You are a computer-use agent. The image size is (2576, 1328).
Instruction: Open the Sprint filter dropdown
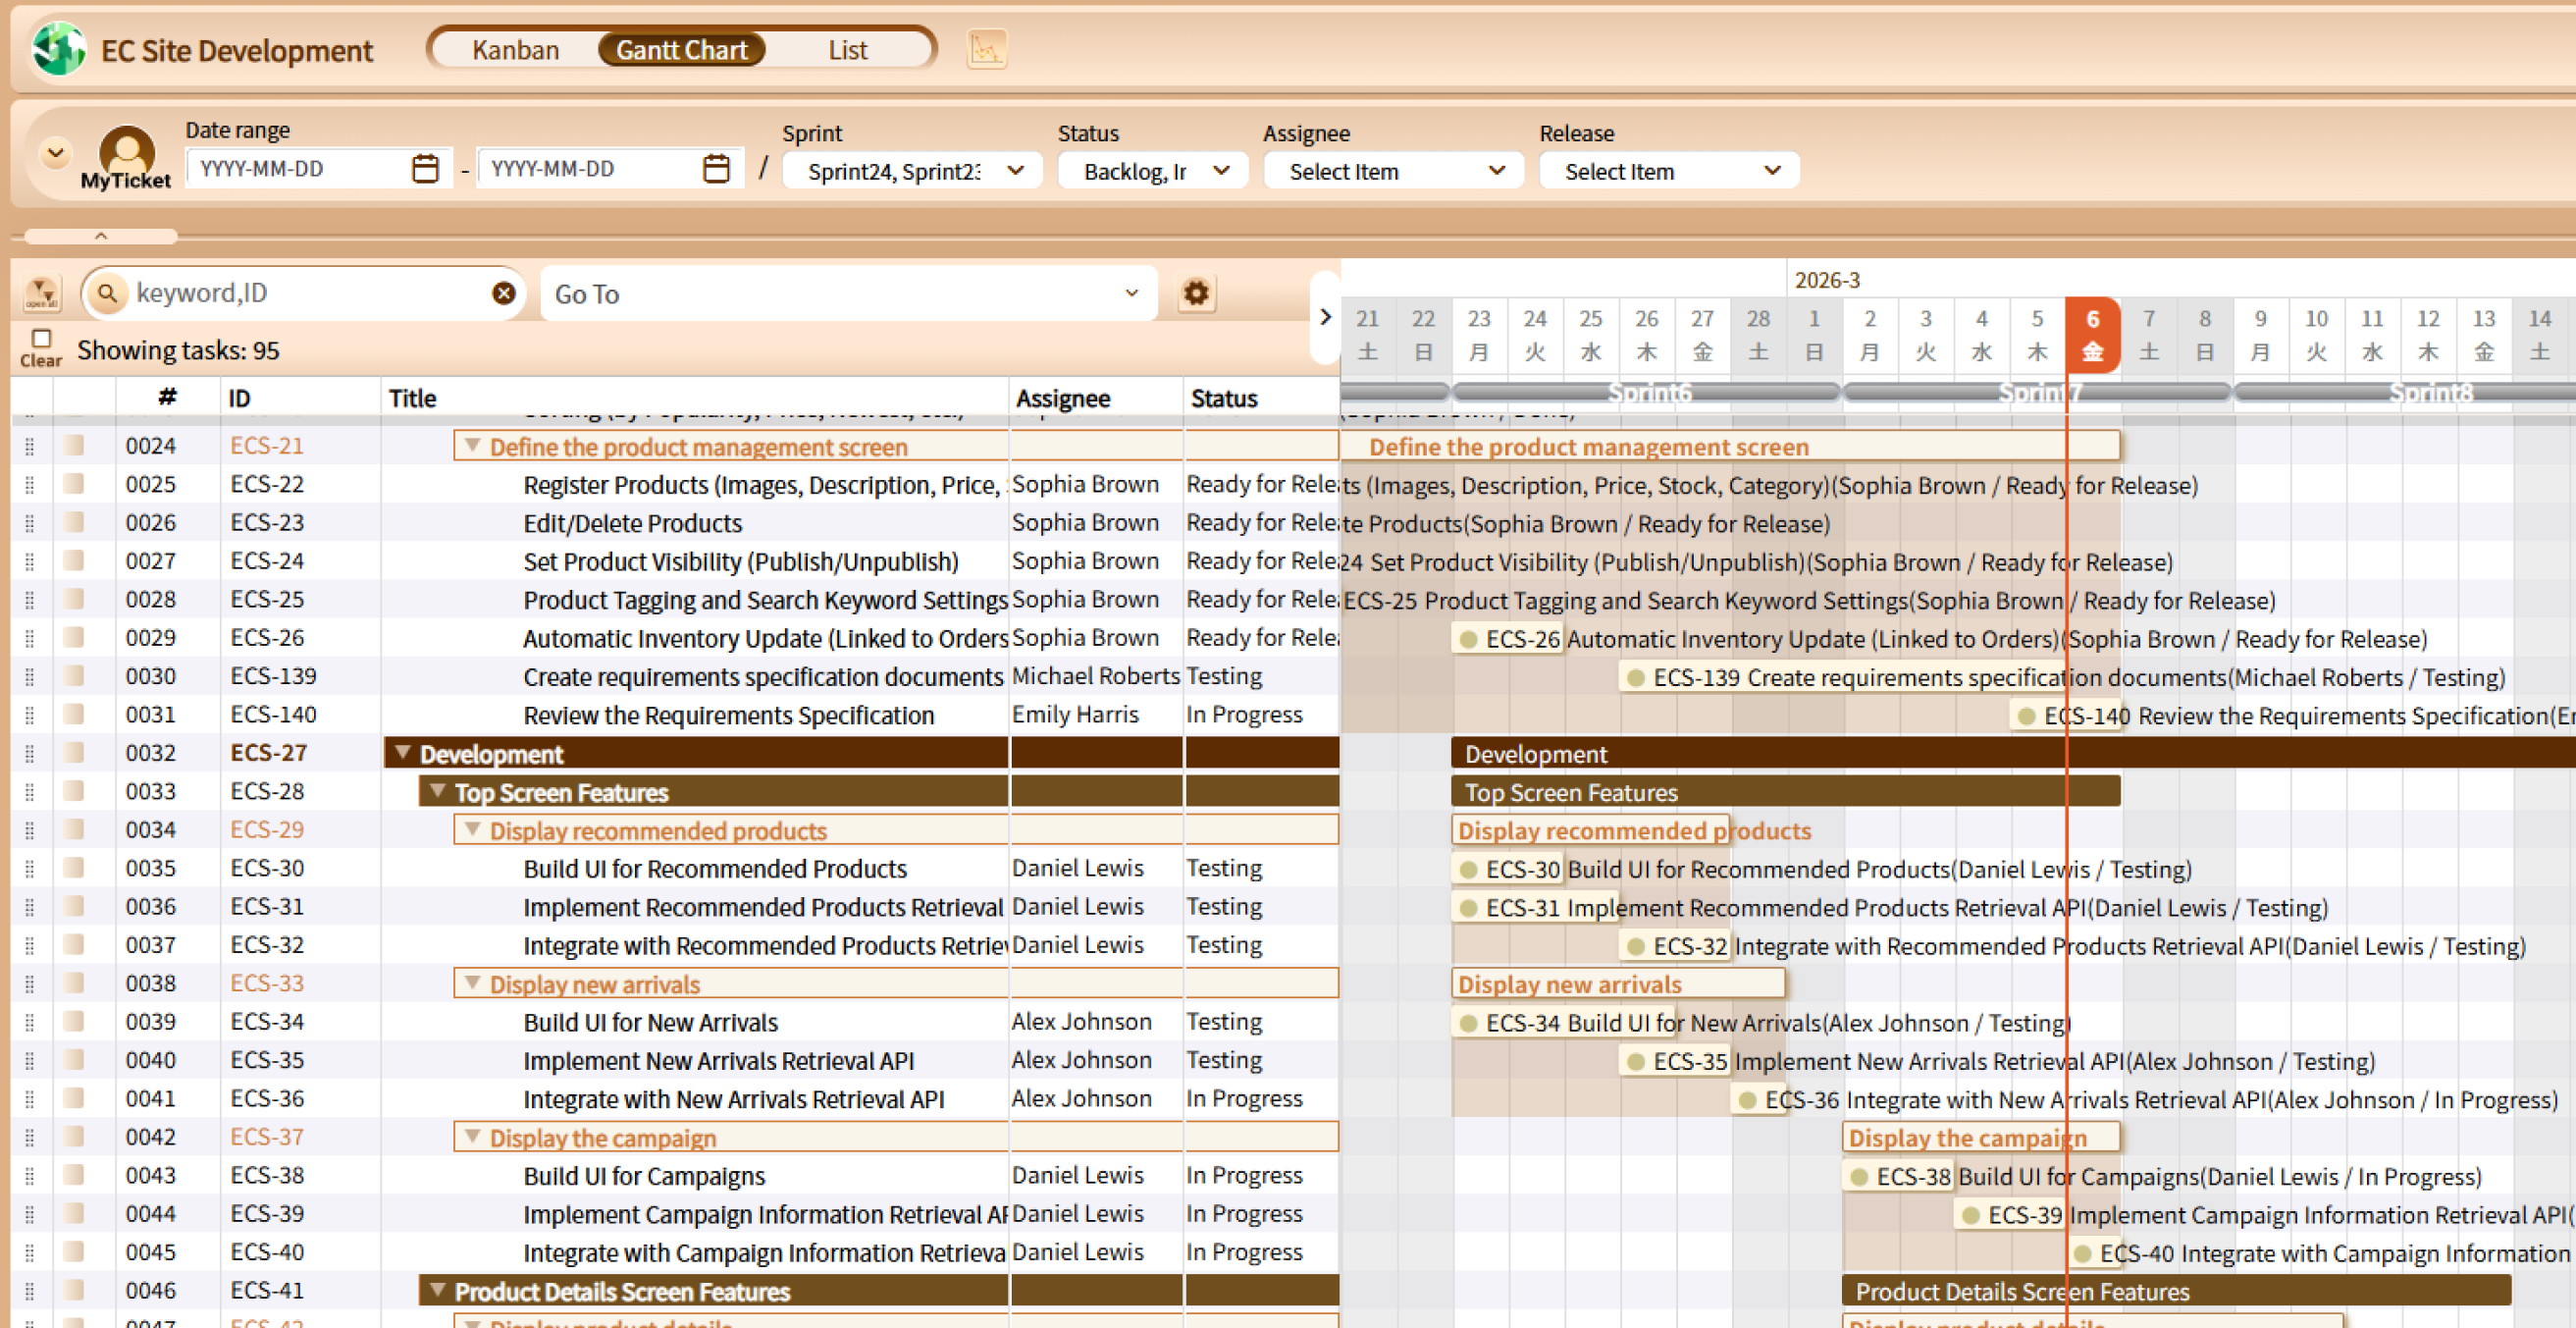pyautogui.click(x=912, y=171)
